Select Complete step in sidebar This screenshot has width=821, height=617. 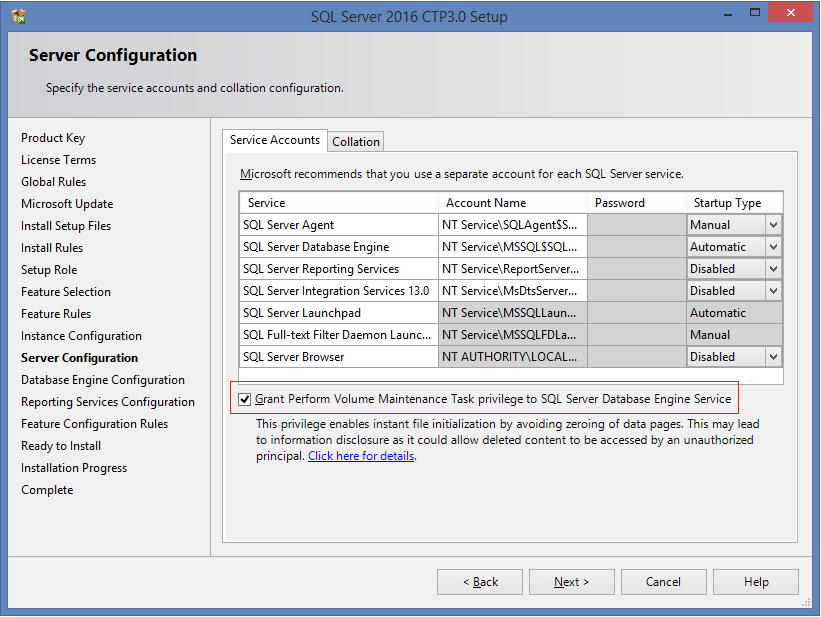coord(47,490)
